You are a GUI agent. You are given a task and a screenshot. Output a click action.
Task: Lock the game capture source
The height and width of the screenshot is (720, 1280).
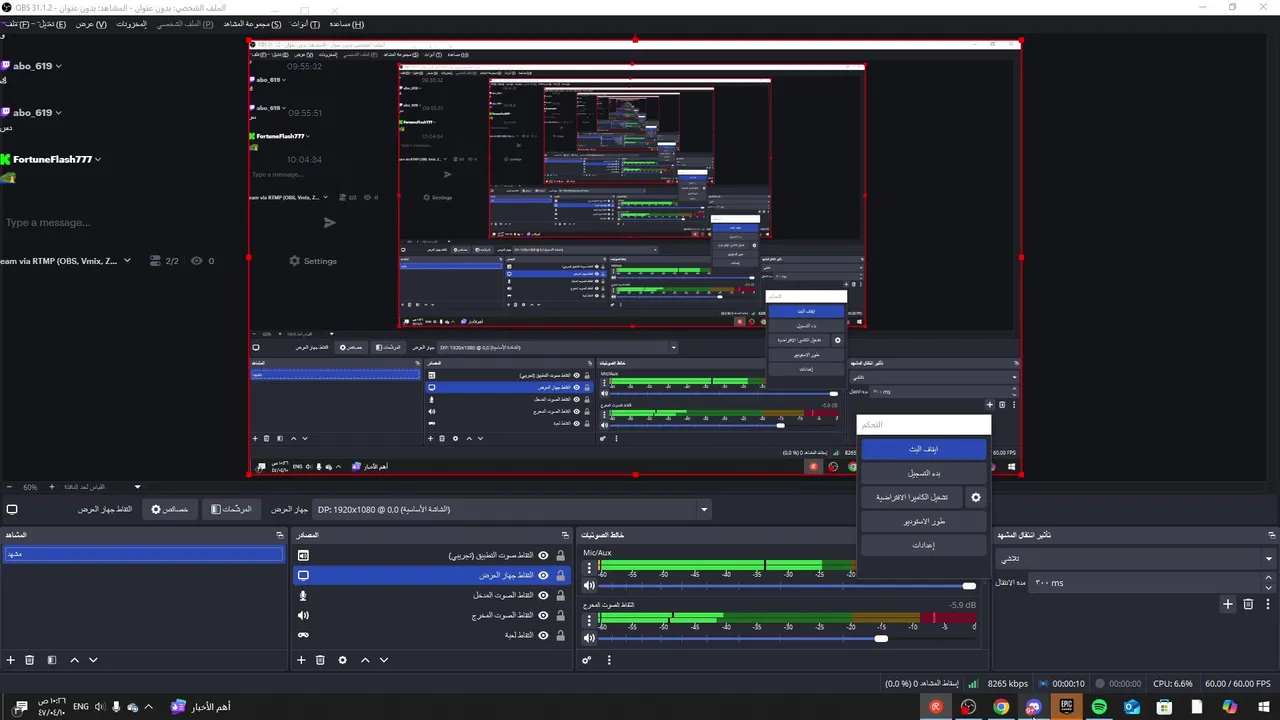pos(560,635)
